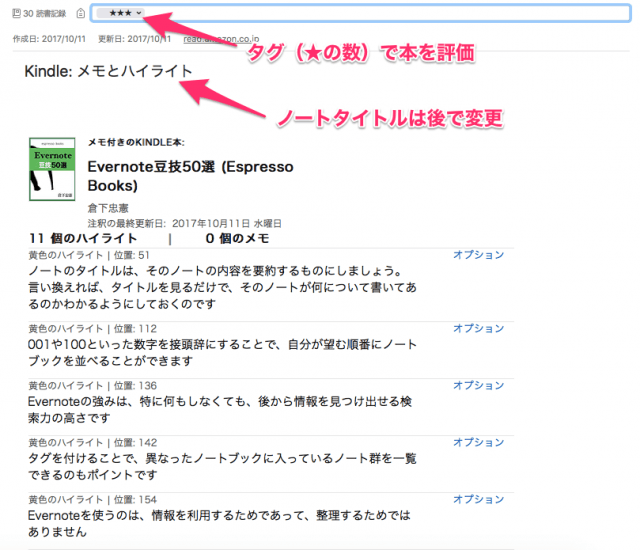This screenshot has height=550, width=640.
Task: Open オプション for the 位置: 142 highlight
Action: pos(478,442)
